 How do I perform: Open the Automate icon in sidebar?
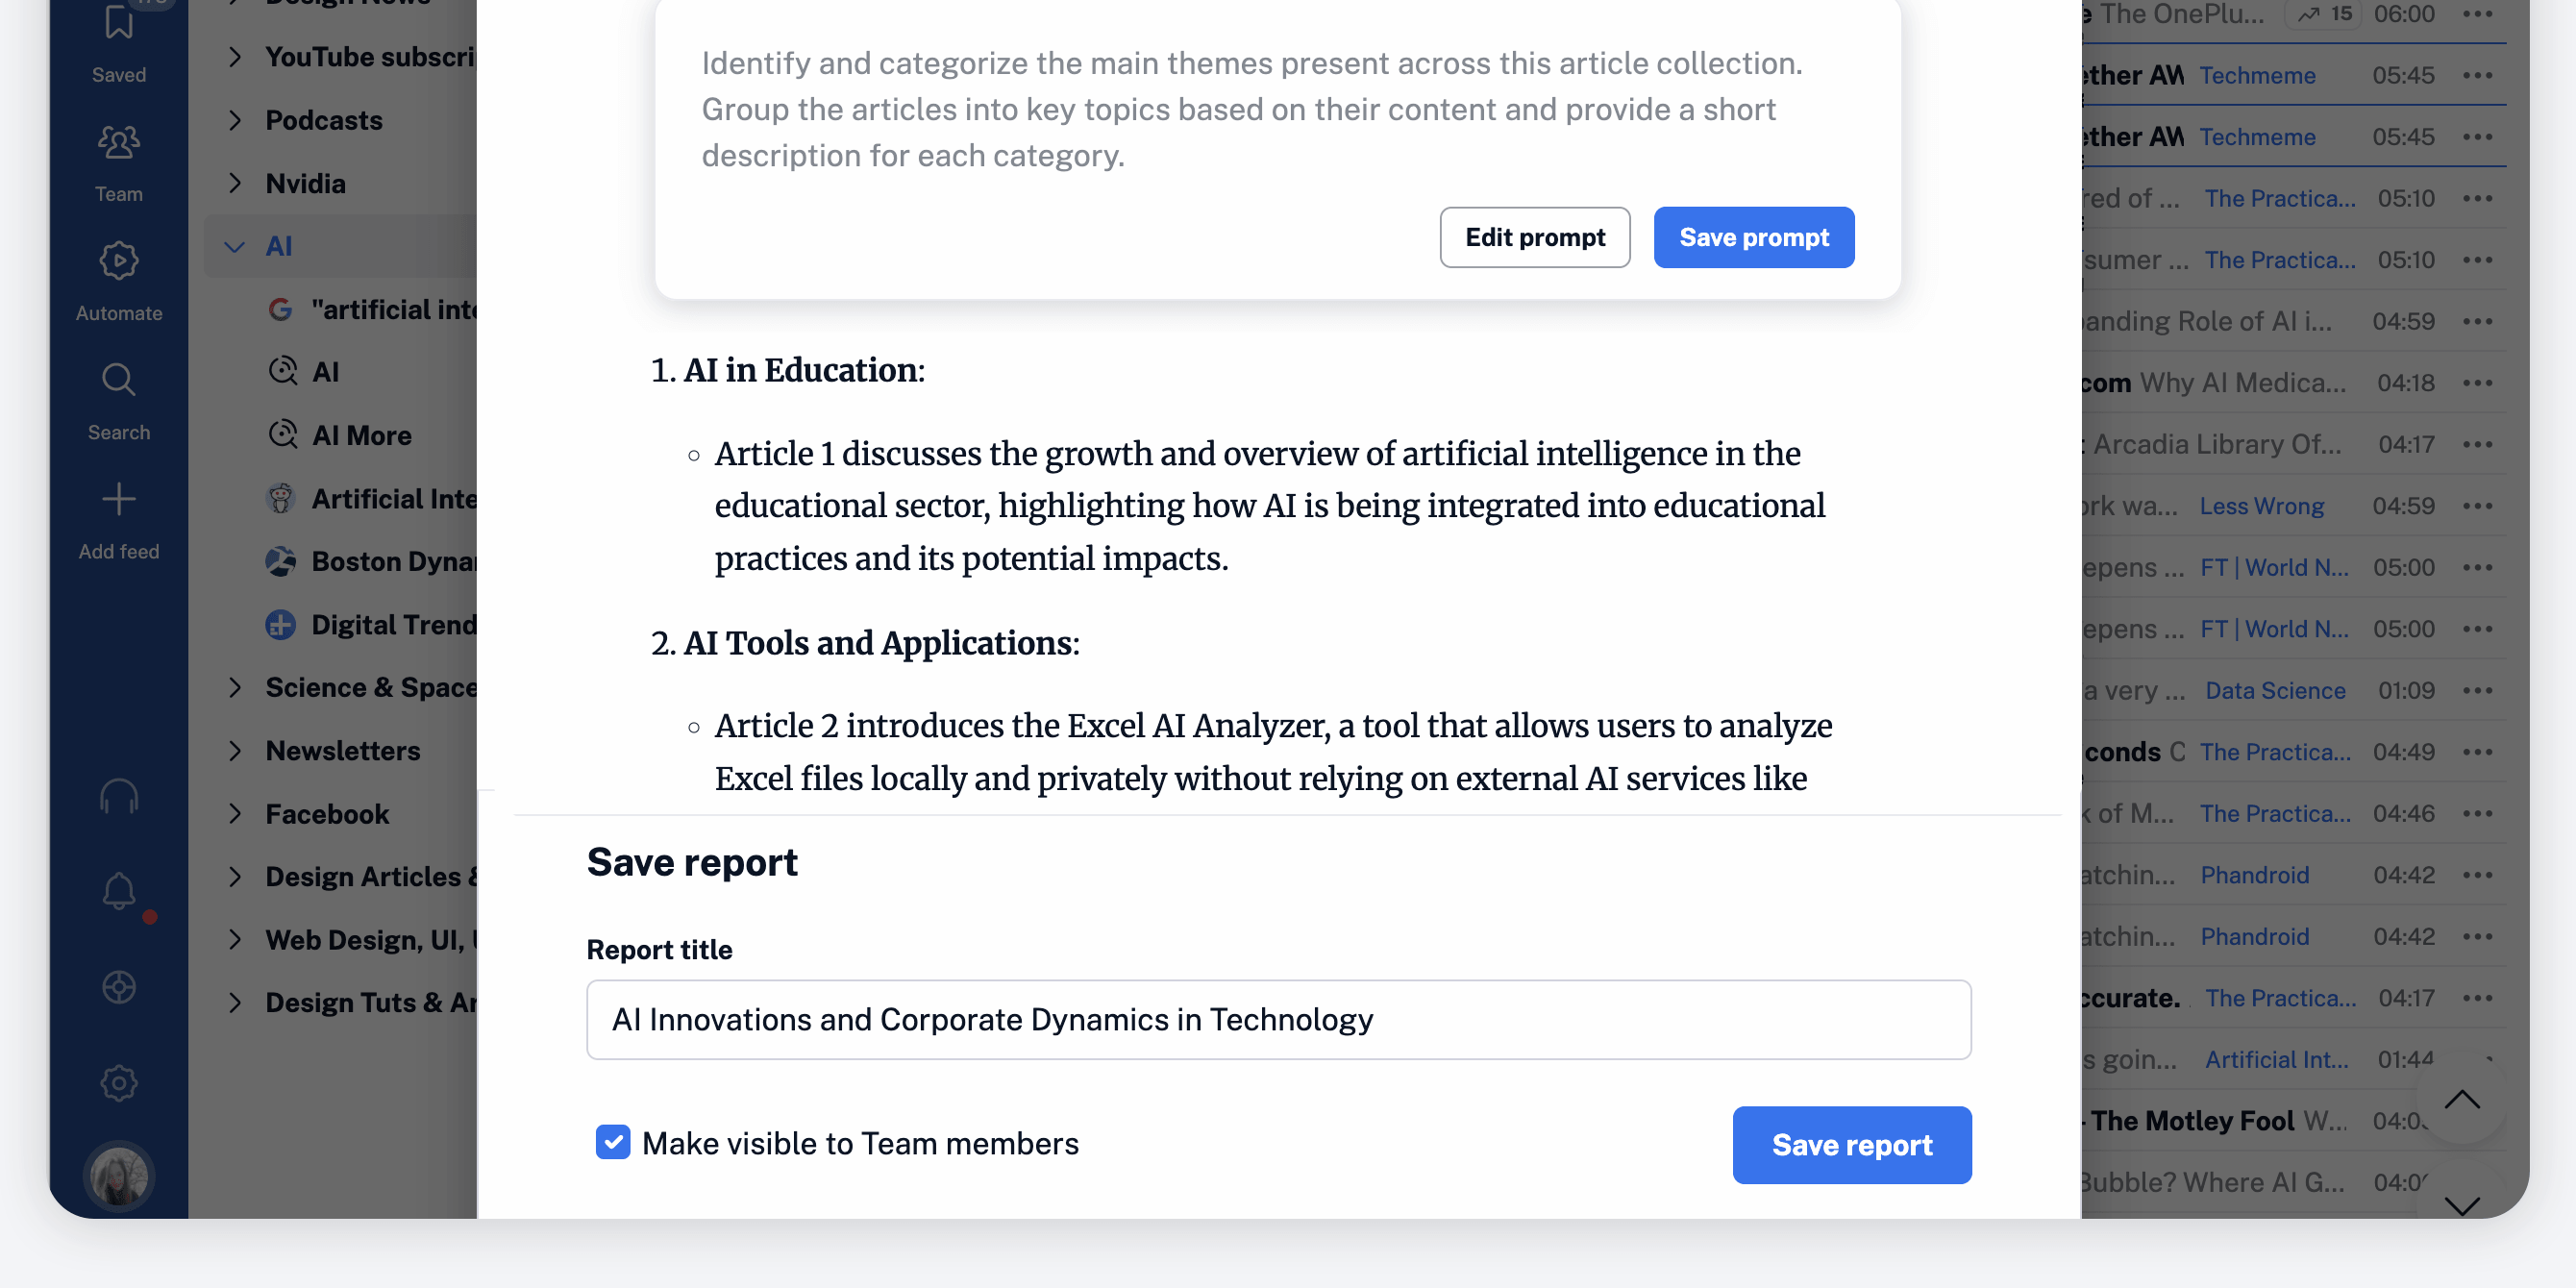pos(118,262)
